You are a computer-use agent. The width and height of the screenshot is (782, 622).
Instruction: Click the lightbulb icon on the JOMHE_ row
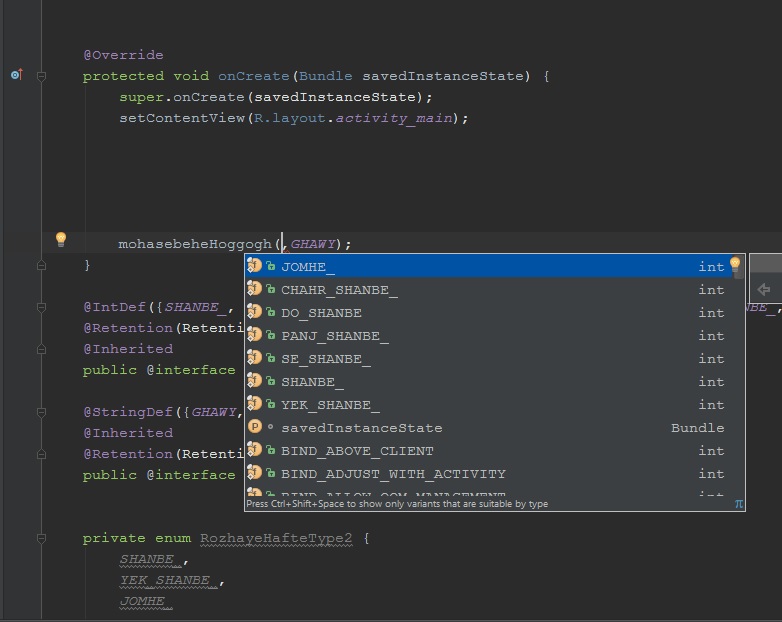(x=735, y=265)
